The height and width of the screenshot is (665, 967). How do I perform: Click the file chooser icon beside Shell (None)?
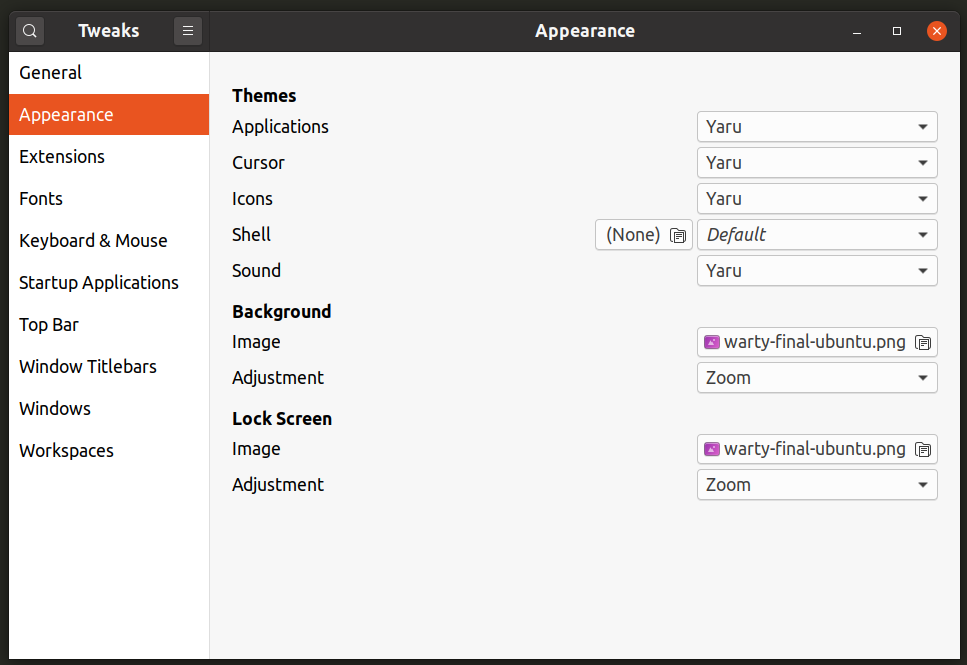pos(678,236)
